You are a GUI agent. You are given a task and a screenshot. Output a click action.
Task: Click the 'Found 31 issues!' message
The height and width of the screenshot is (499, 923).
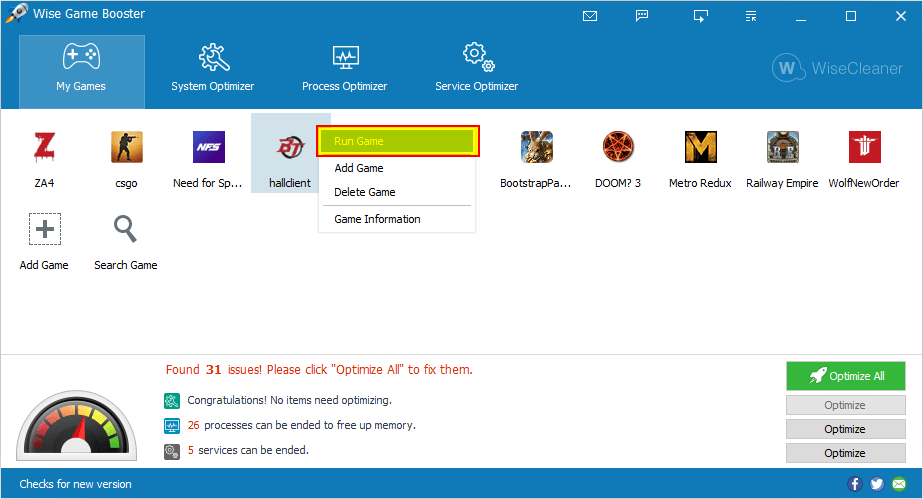tap(319, 370)
